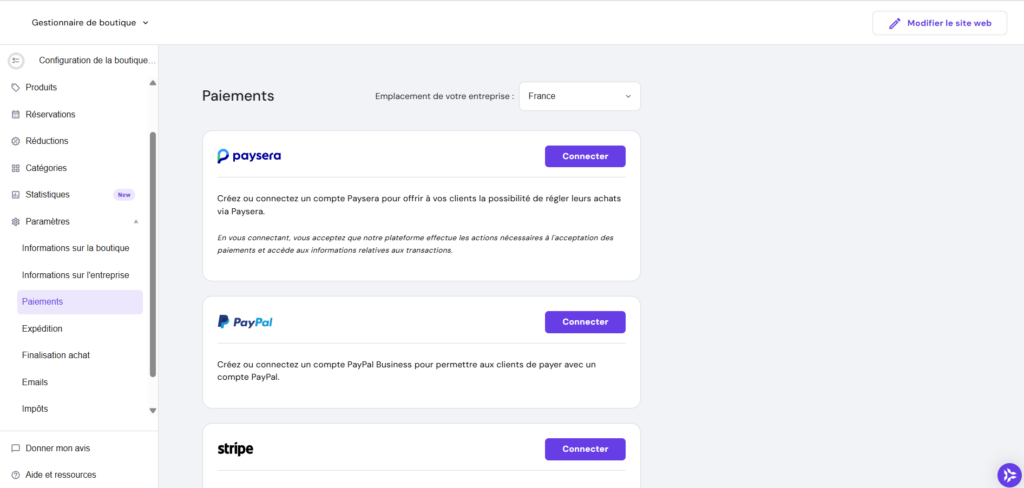Click the Donner mon avis chat icon
Screen dimensions: 1024x488
pyautogui.click(x=15, y=448)
